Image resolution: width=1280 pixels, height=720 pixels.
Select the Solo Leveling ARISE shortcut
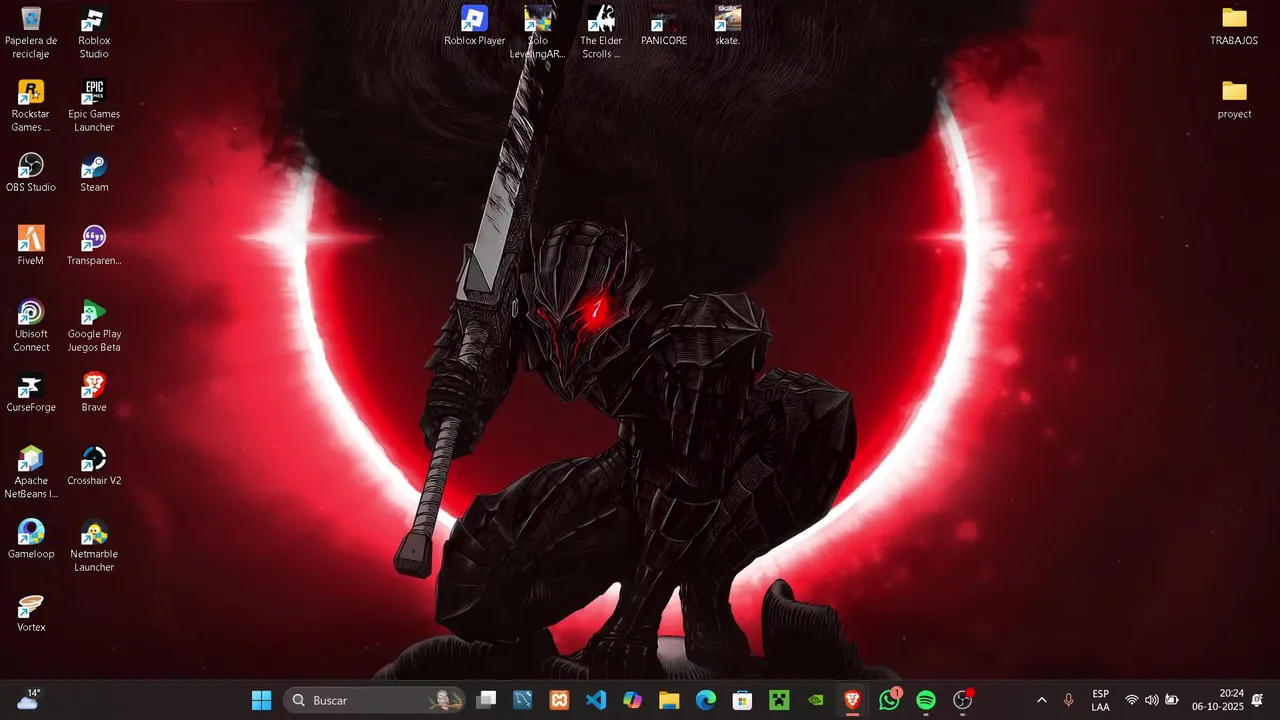(538, 31)
